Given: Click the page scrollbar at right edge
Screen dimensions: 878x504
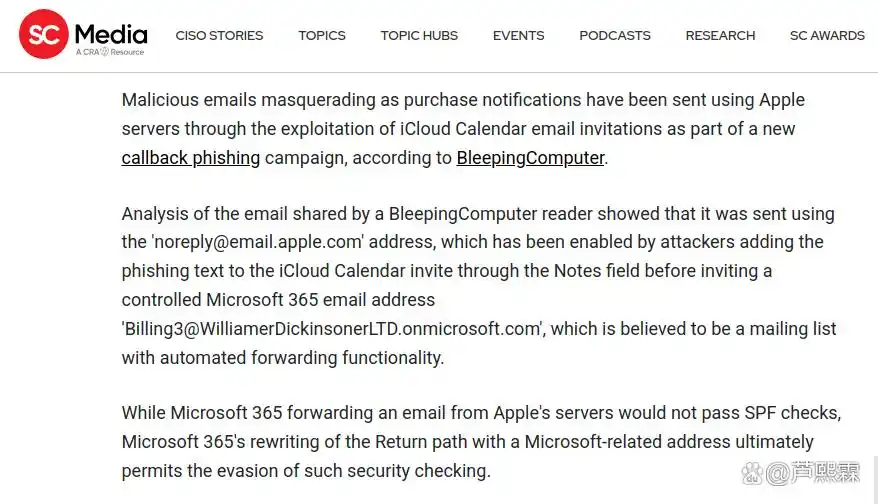Looking at the screenshot, I should tap(875, 480).
